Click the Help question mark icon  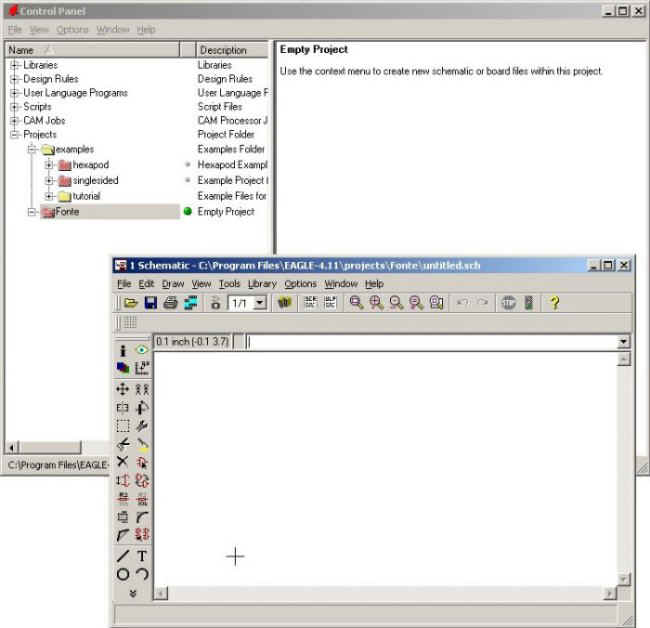coord(554,303)
